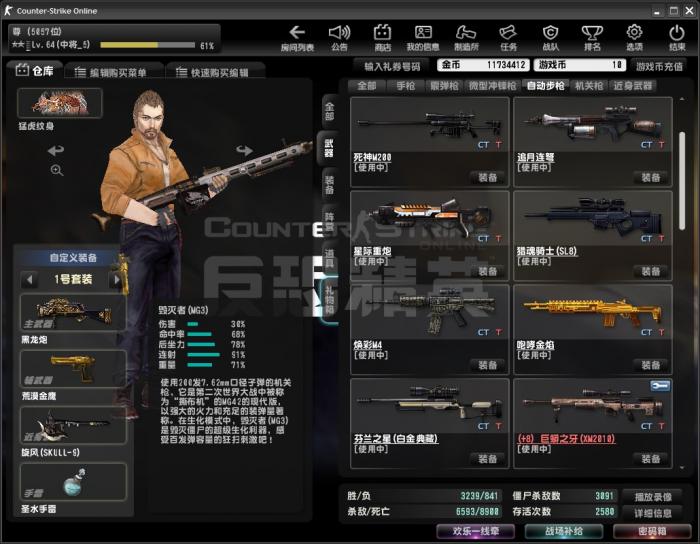
Task: Select melee weapon slot 旋风 (SKULL-9)
Action: 73,425
